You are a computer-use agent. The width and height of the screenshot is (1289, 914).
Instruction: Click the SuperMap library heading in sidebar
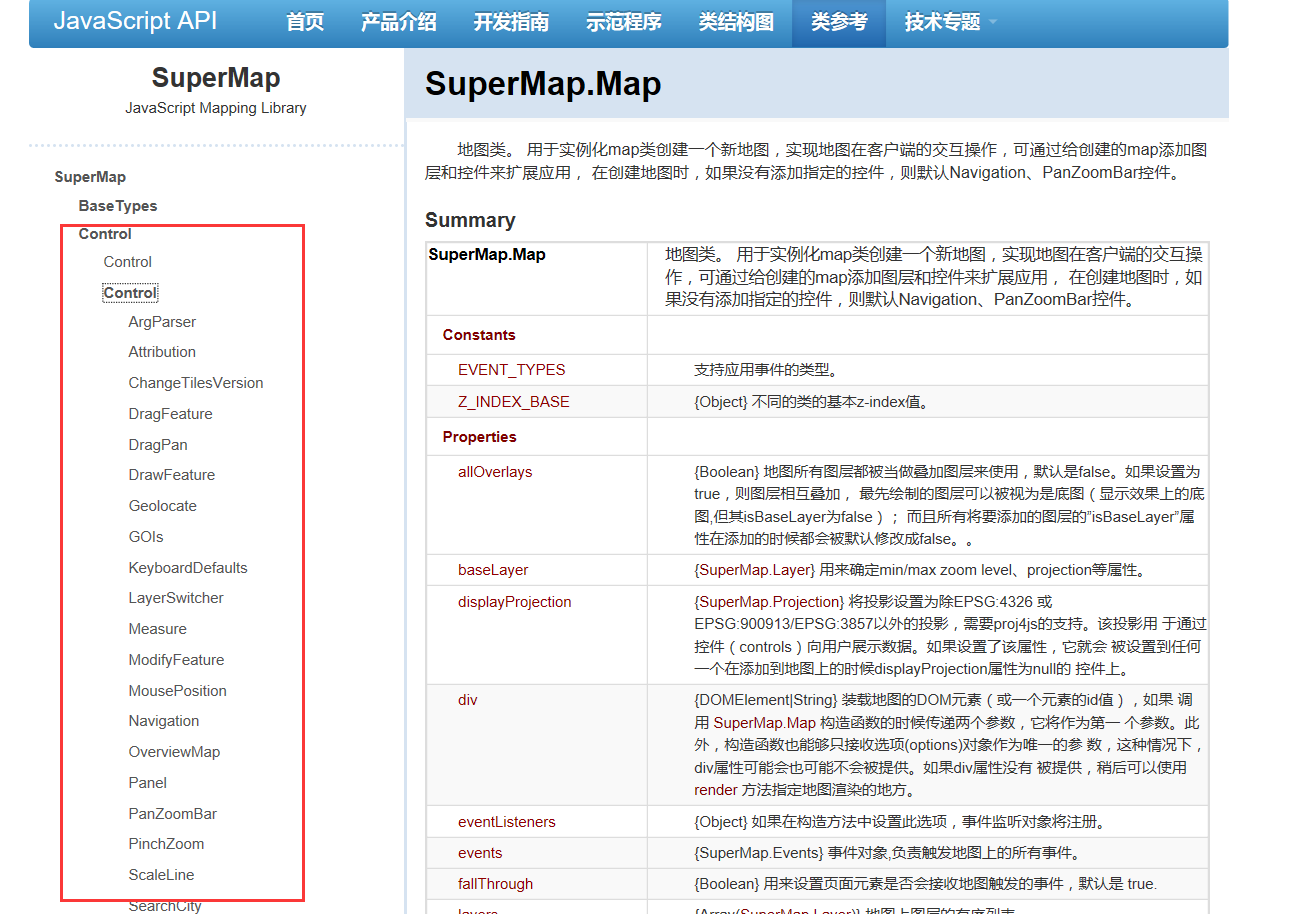coord(216,78)
